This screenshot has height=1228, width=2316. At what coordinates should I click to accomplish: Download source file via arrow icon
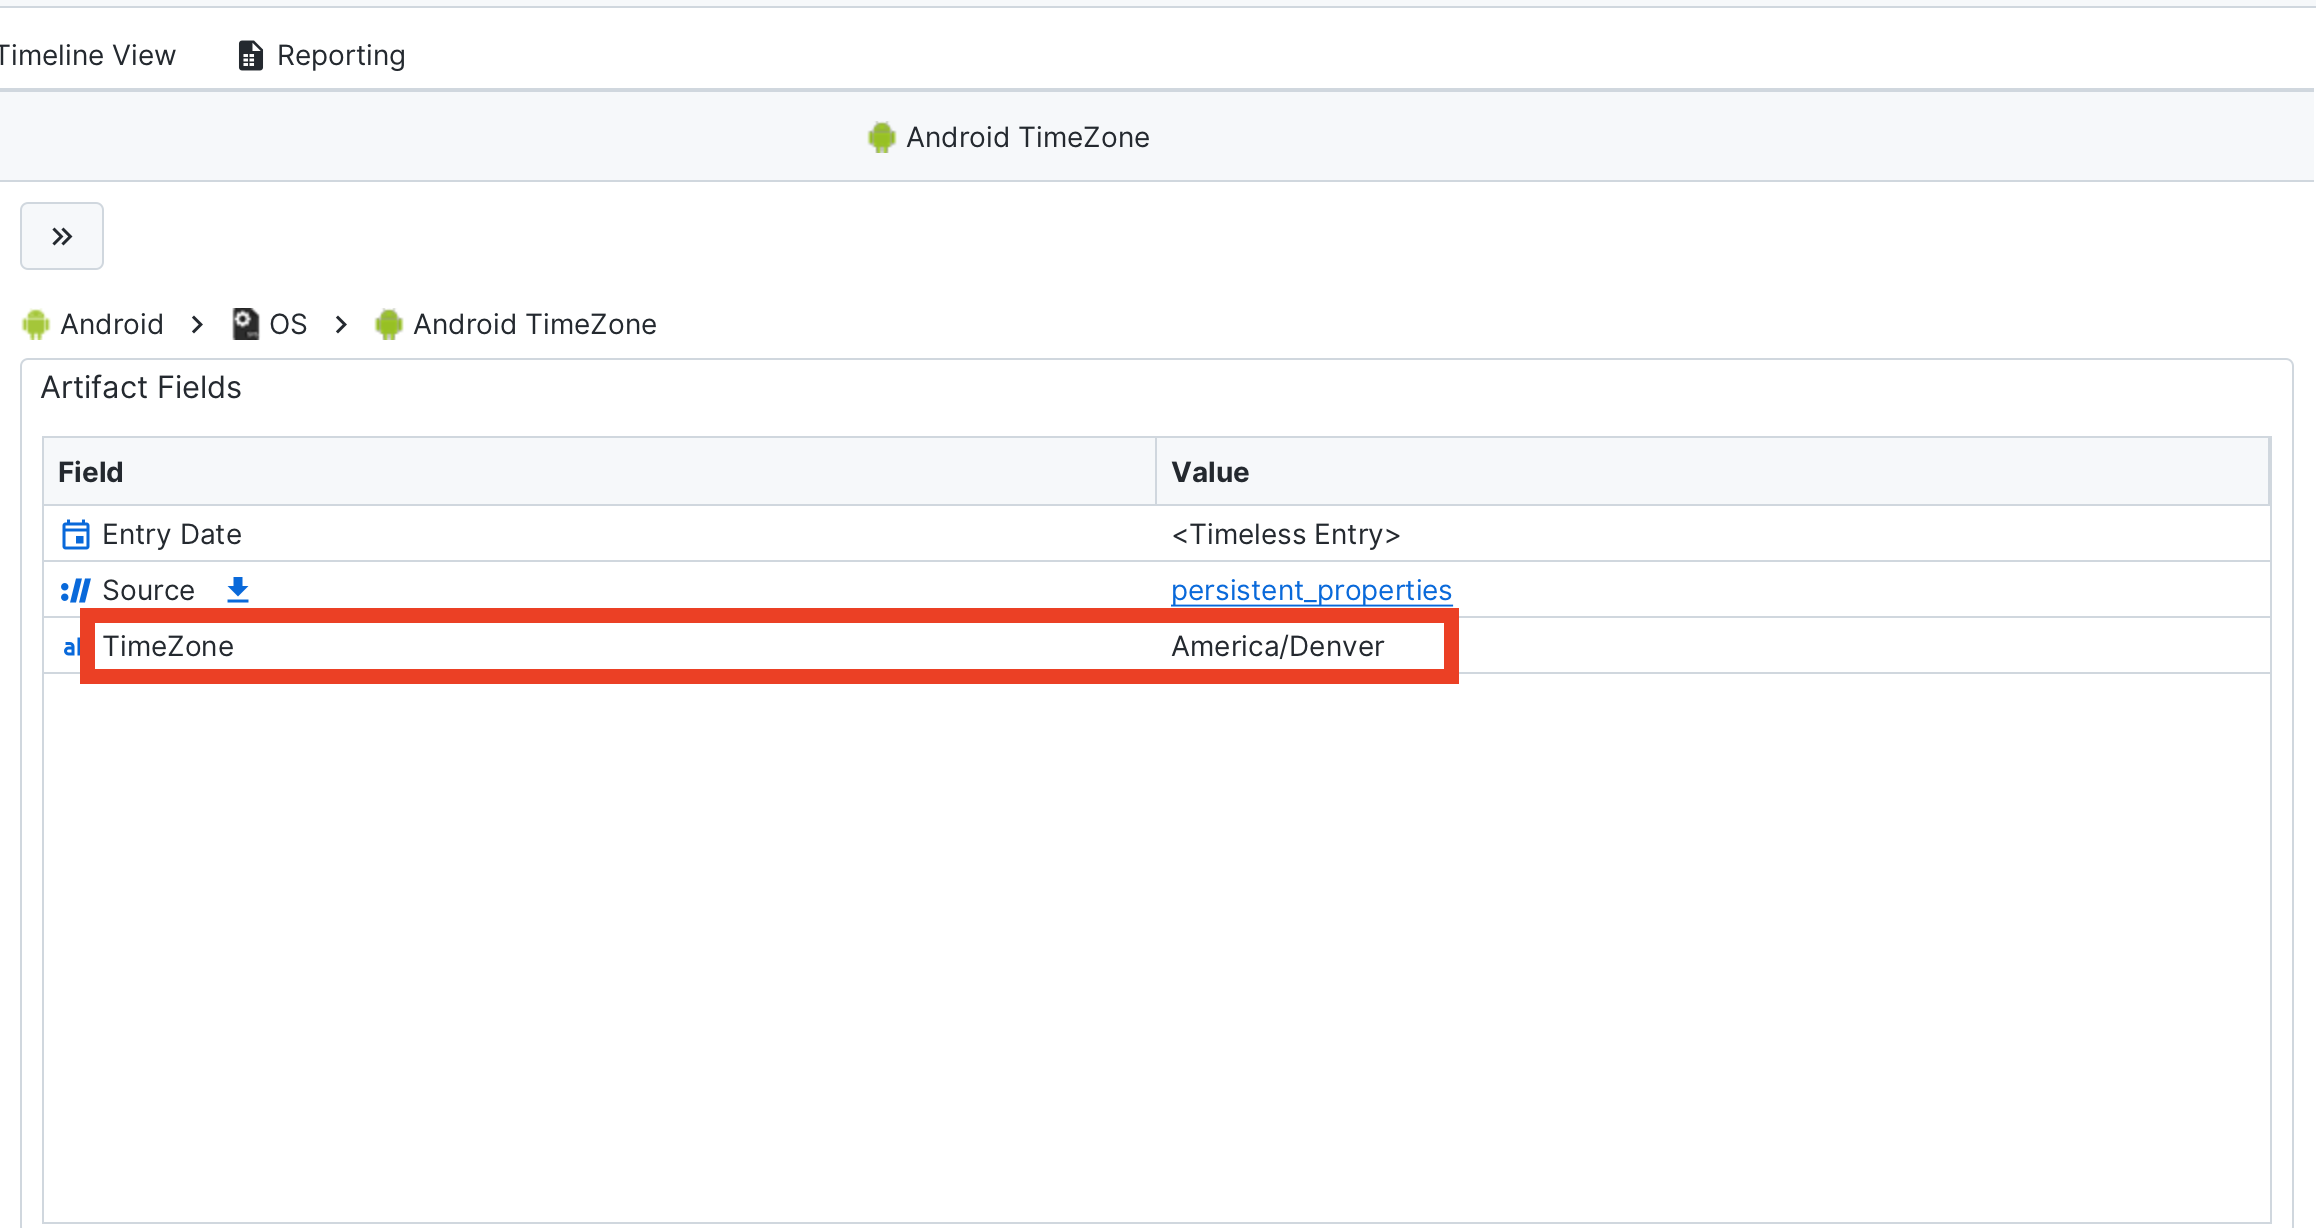click(237, 590)
